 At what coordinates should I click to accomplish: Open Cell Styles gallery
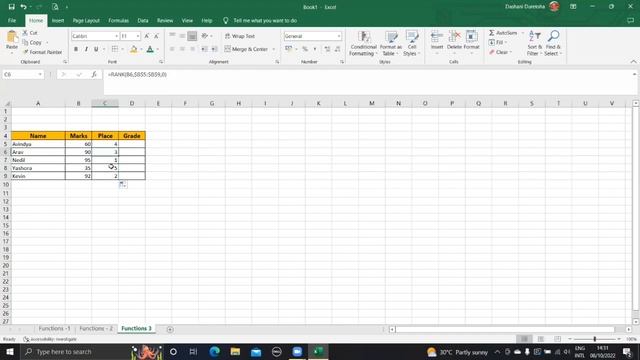[x=412, y=43]
